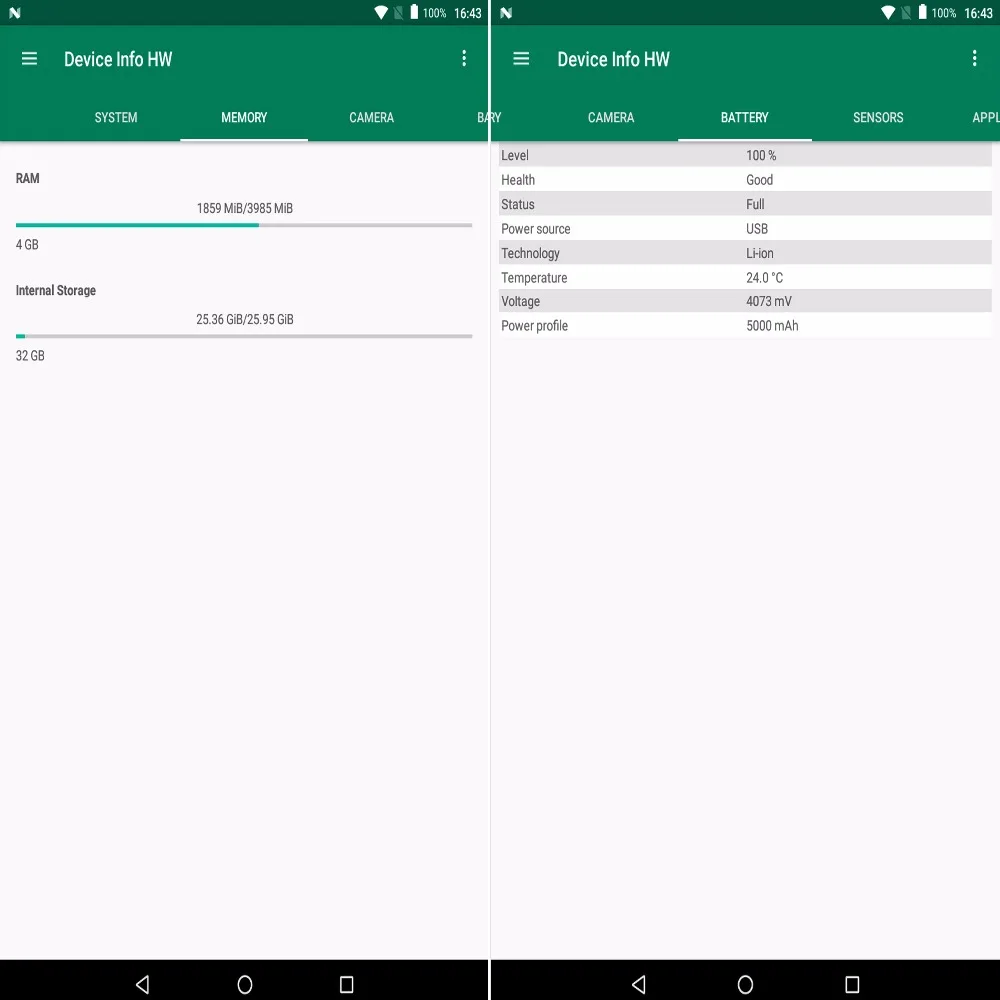Tap notification N icon on right status bar
Image resolution: width=1000 pixels, height=1000 pixels.
(x=506, y=13)
